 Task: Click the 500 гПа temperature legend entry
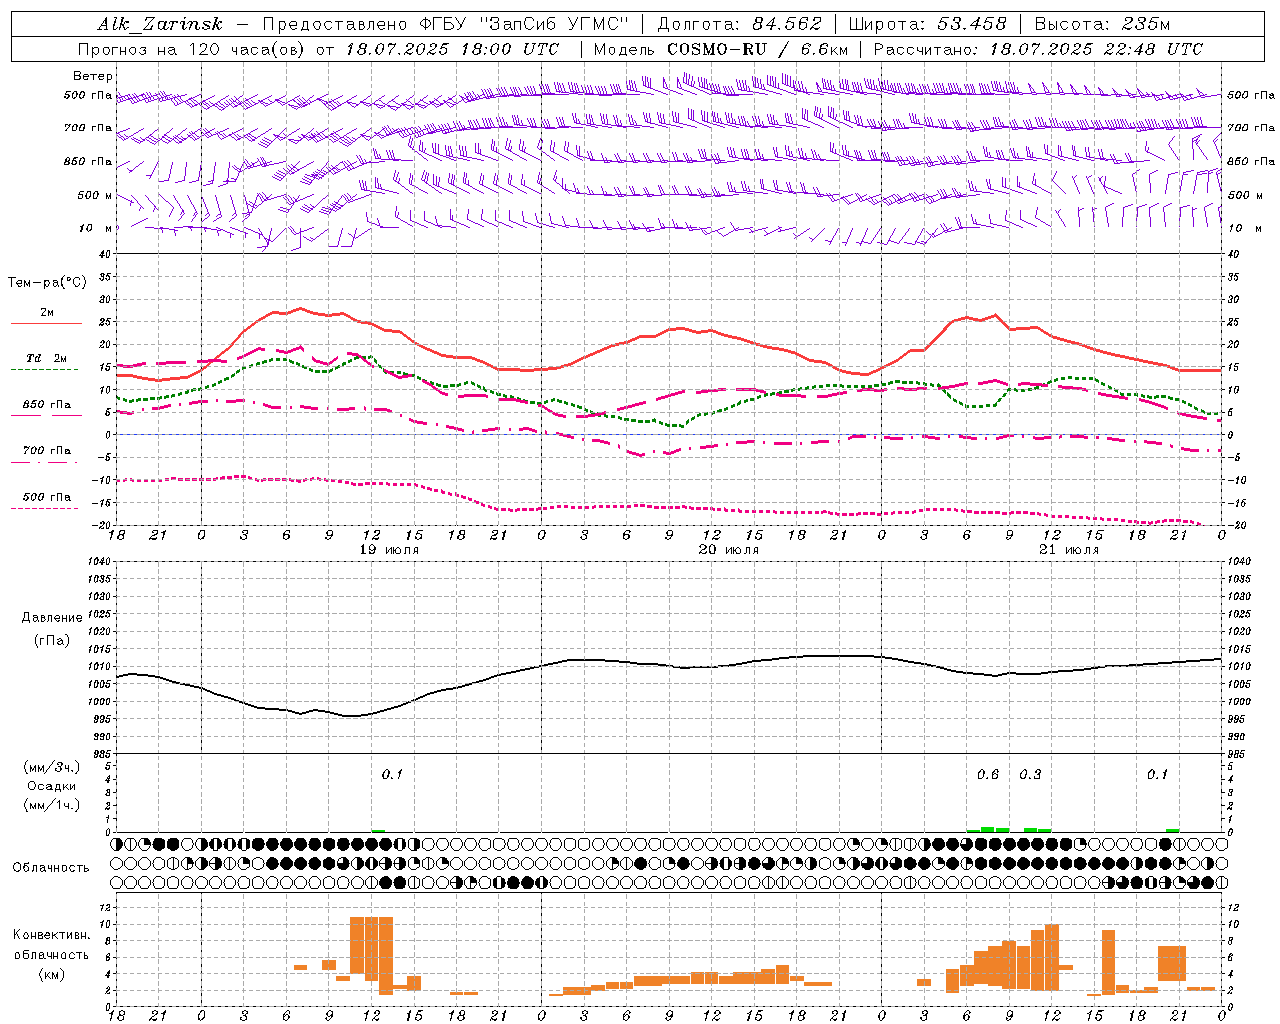[x=46, y=501]
